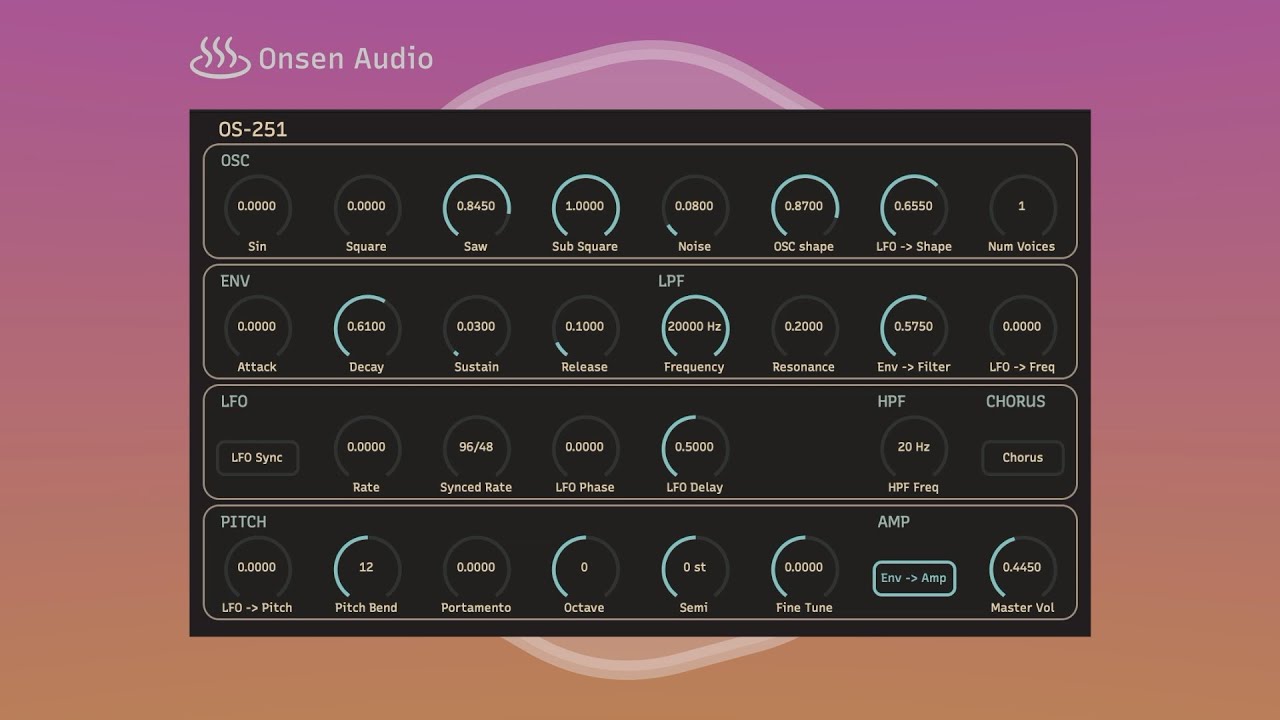
Task: Click the LPF section heading
Action: coord(671,281)
